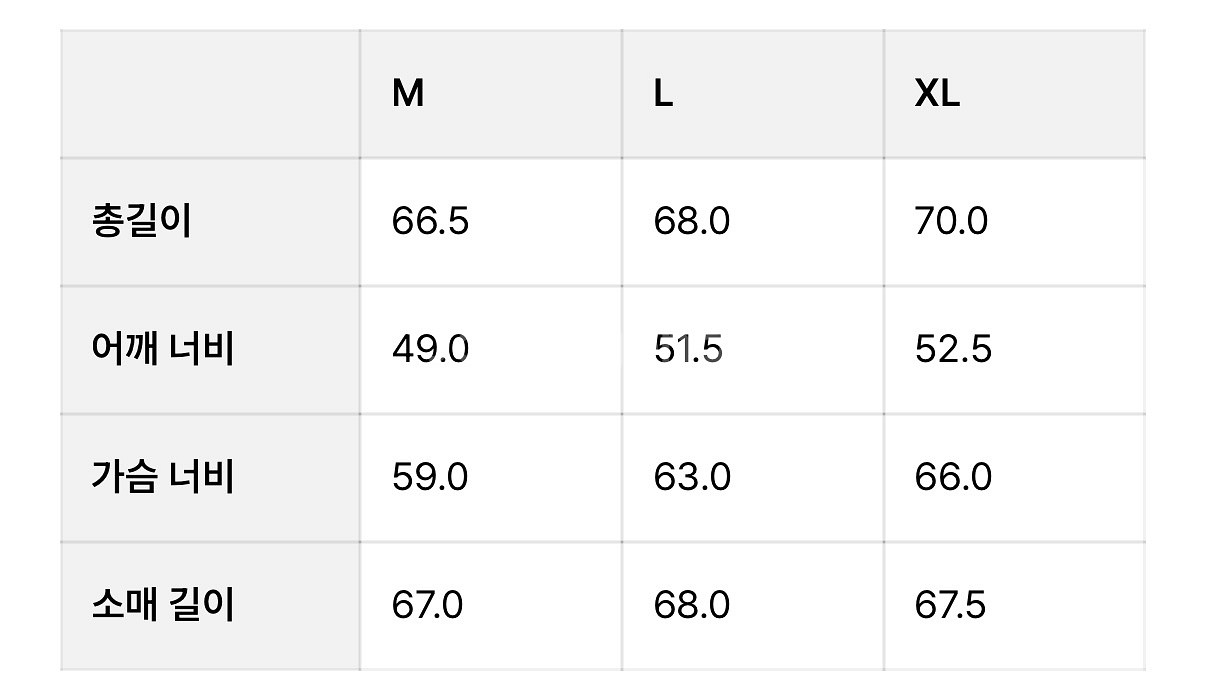Select the 68.0 value in 소매 길이 row
The image size is (1206, 693).
pyautogui.click(x=692, y=605)
